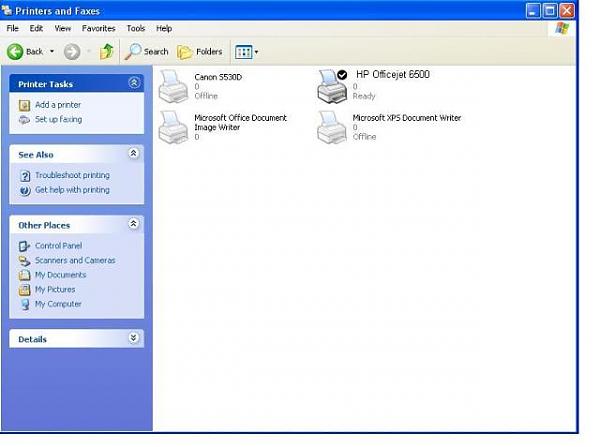
Task: Click the Set up faxing link
Action: [59, 120]
